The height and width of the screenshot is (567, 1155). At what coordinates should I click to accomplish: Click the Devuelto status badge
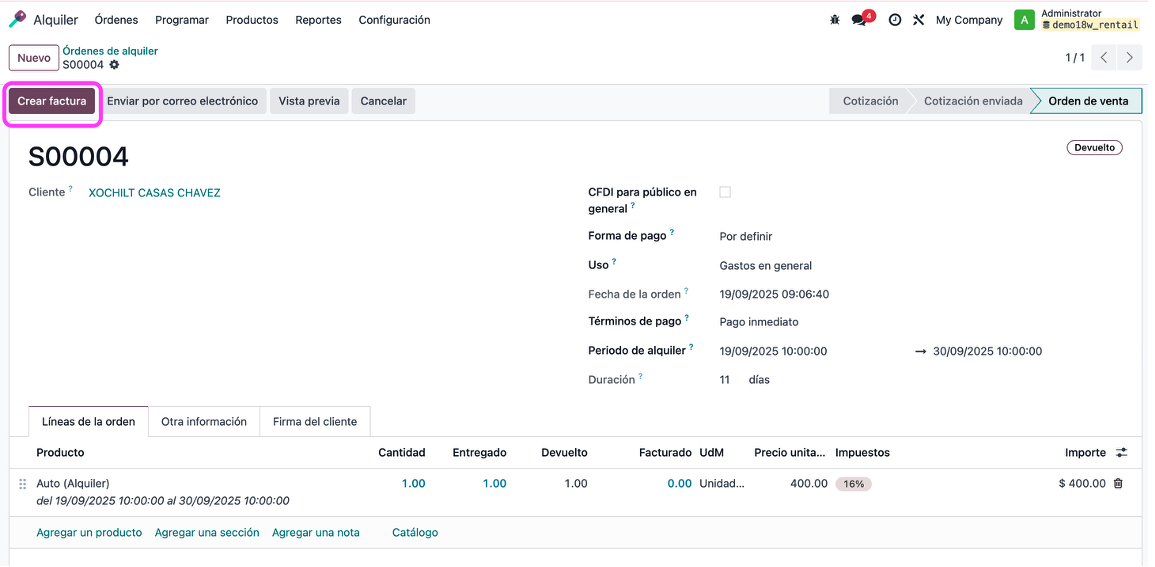click(x=1095, y=148)
